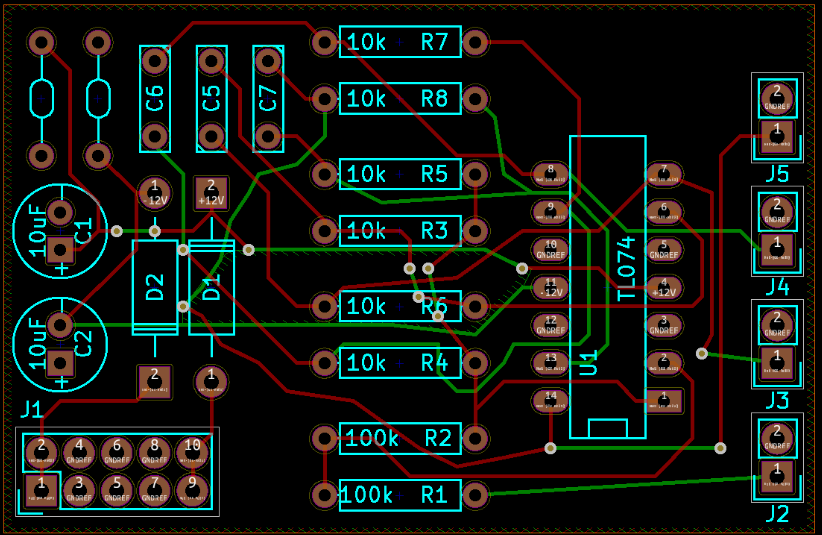Click the R1 100k resistor body

click(400, 495)
